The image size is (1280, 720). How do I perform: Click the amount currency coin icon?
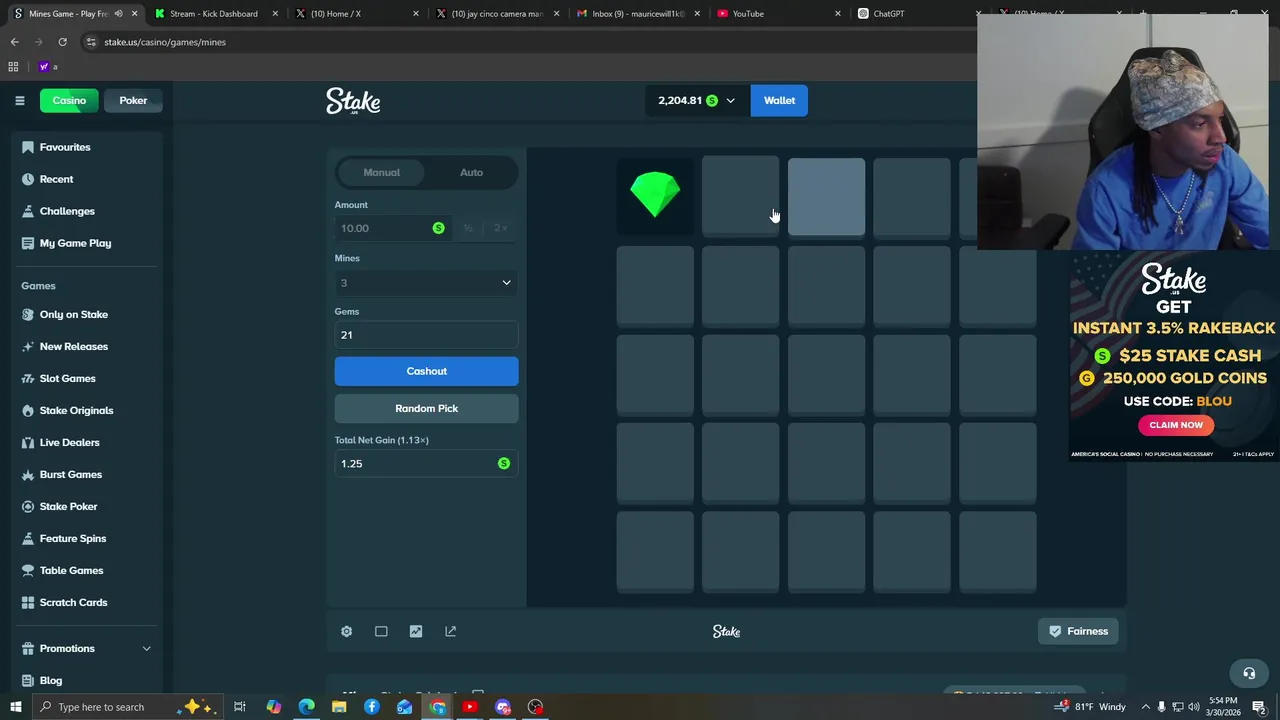pyautogui.click(x=438, y=228)
